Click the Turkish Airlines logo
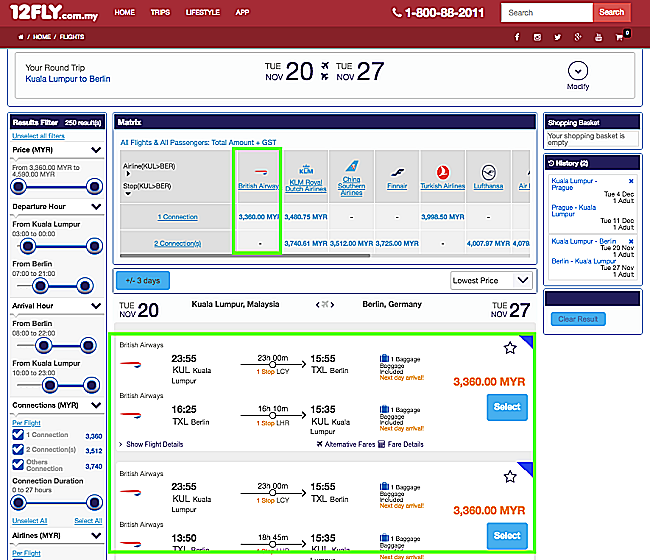The height and width of the screenshot is (560, 650). point(443,172)
